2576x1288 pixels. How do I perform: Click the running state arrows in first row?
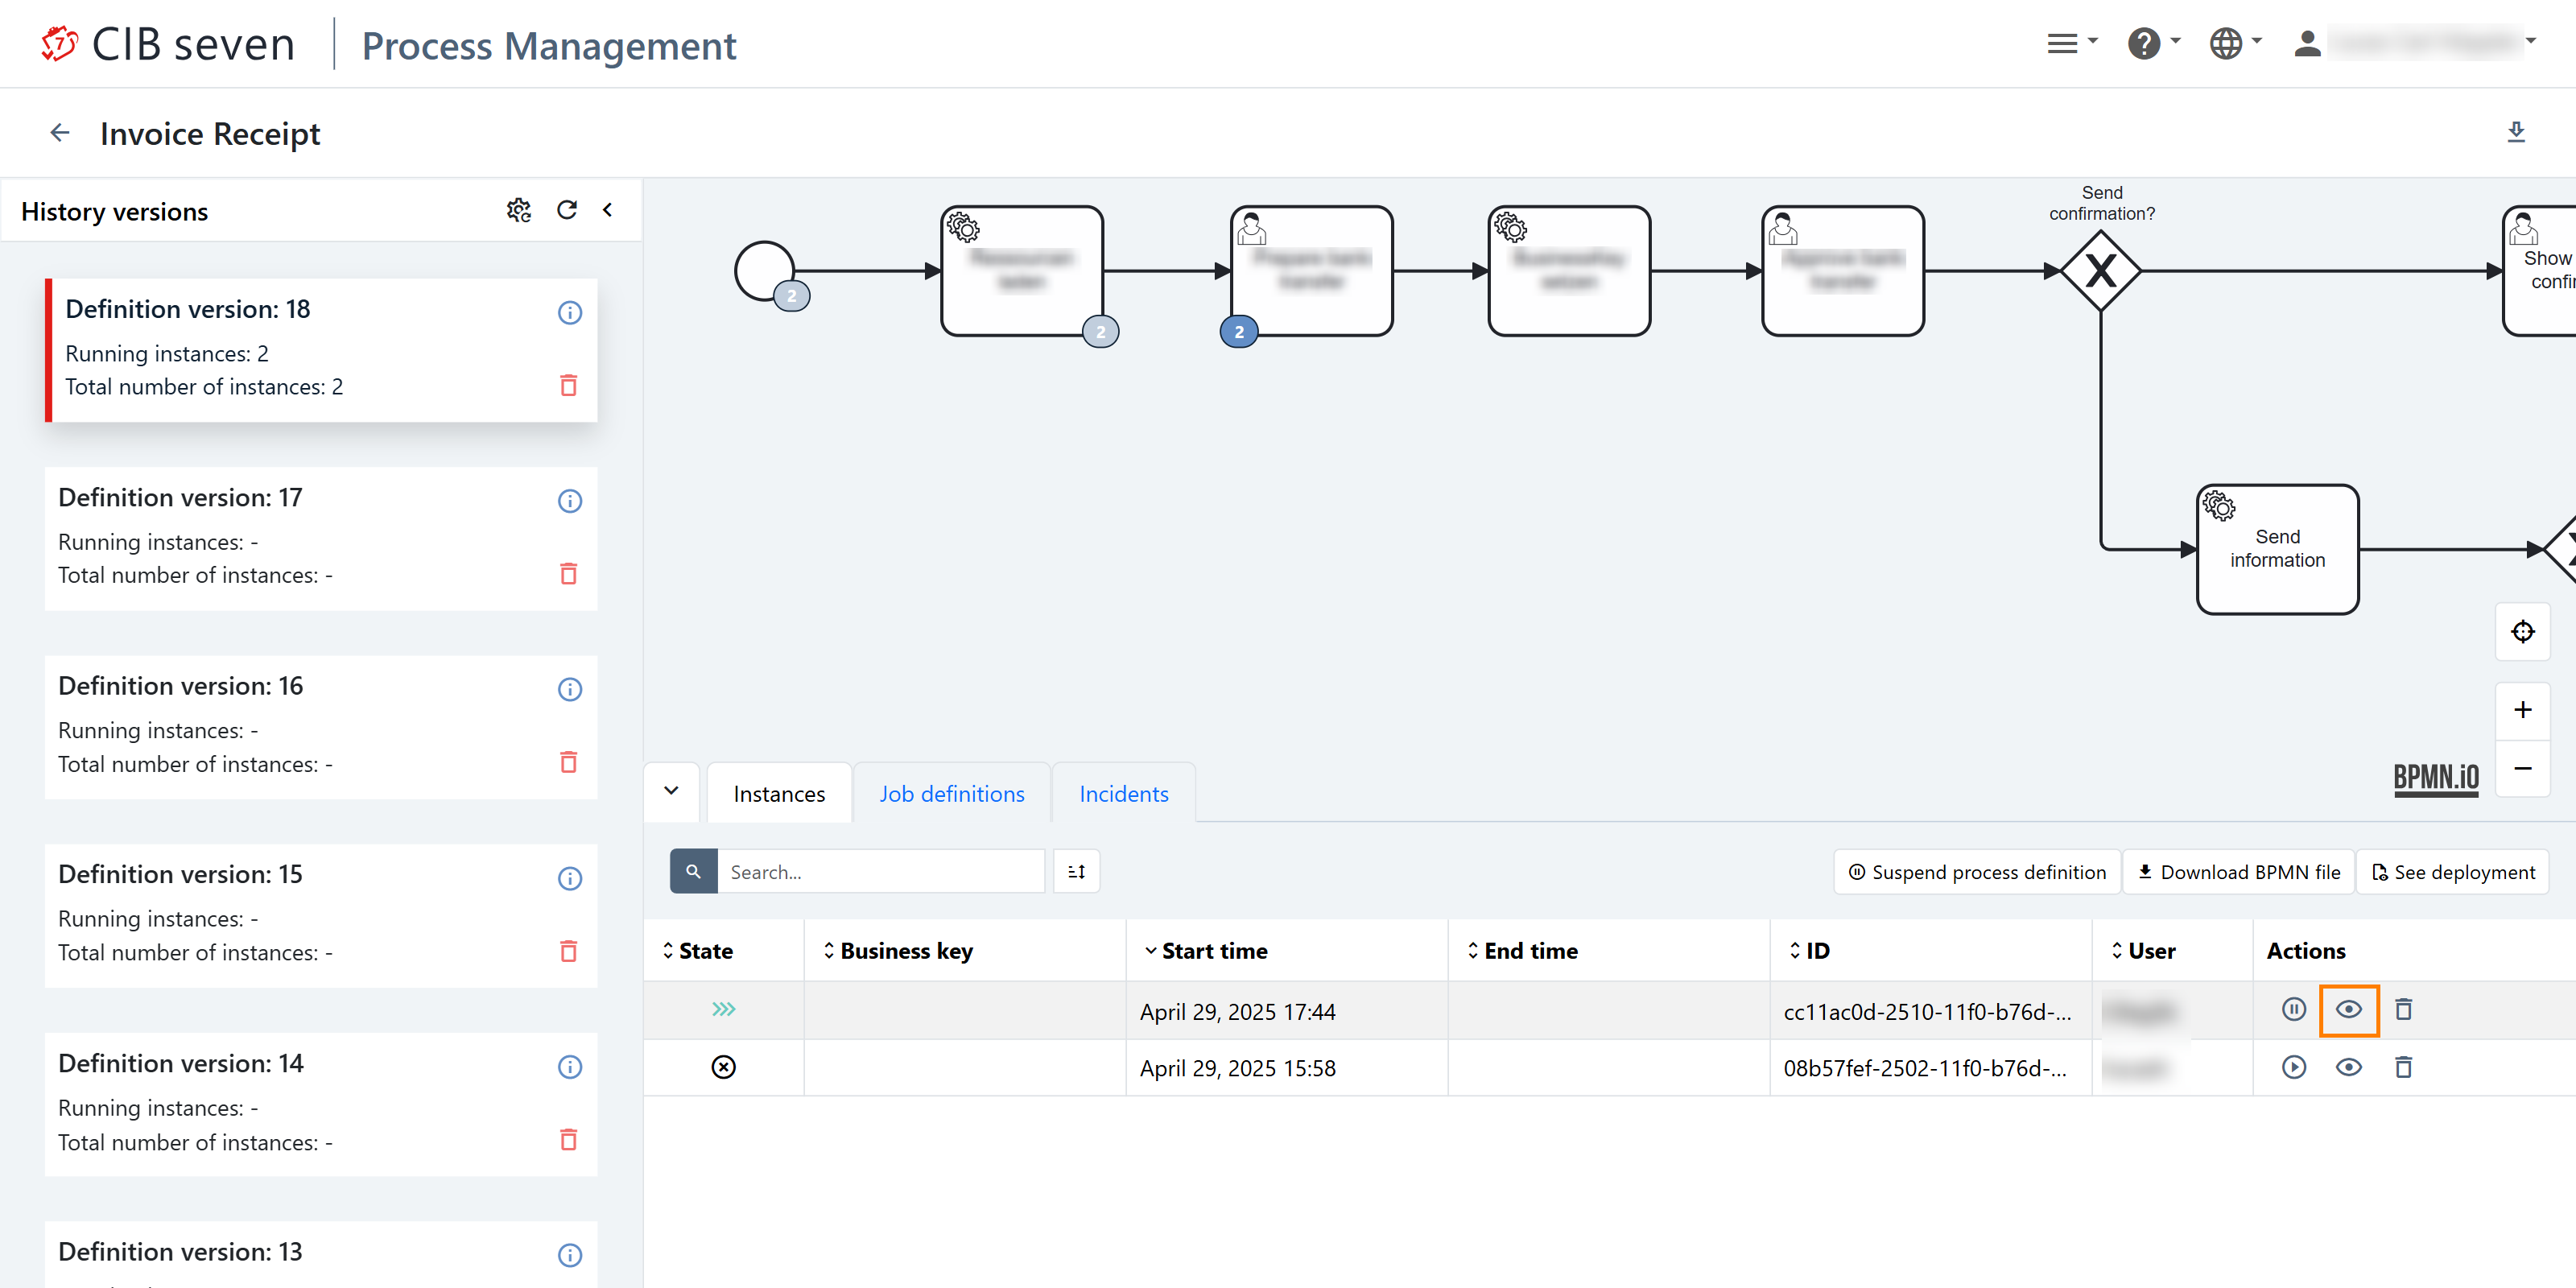(723, 1009)
